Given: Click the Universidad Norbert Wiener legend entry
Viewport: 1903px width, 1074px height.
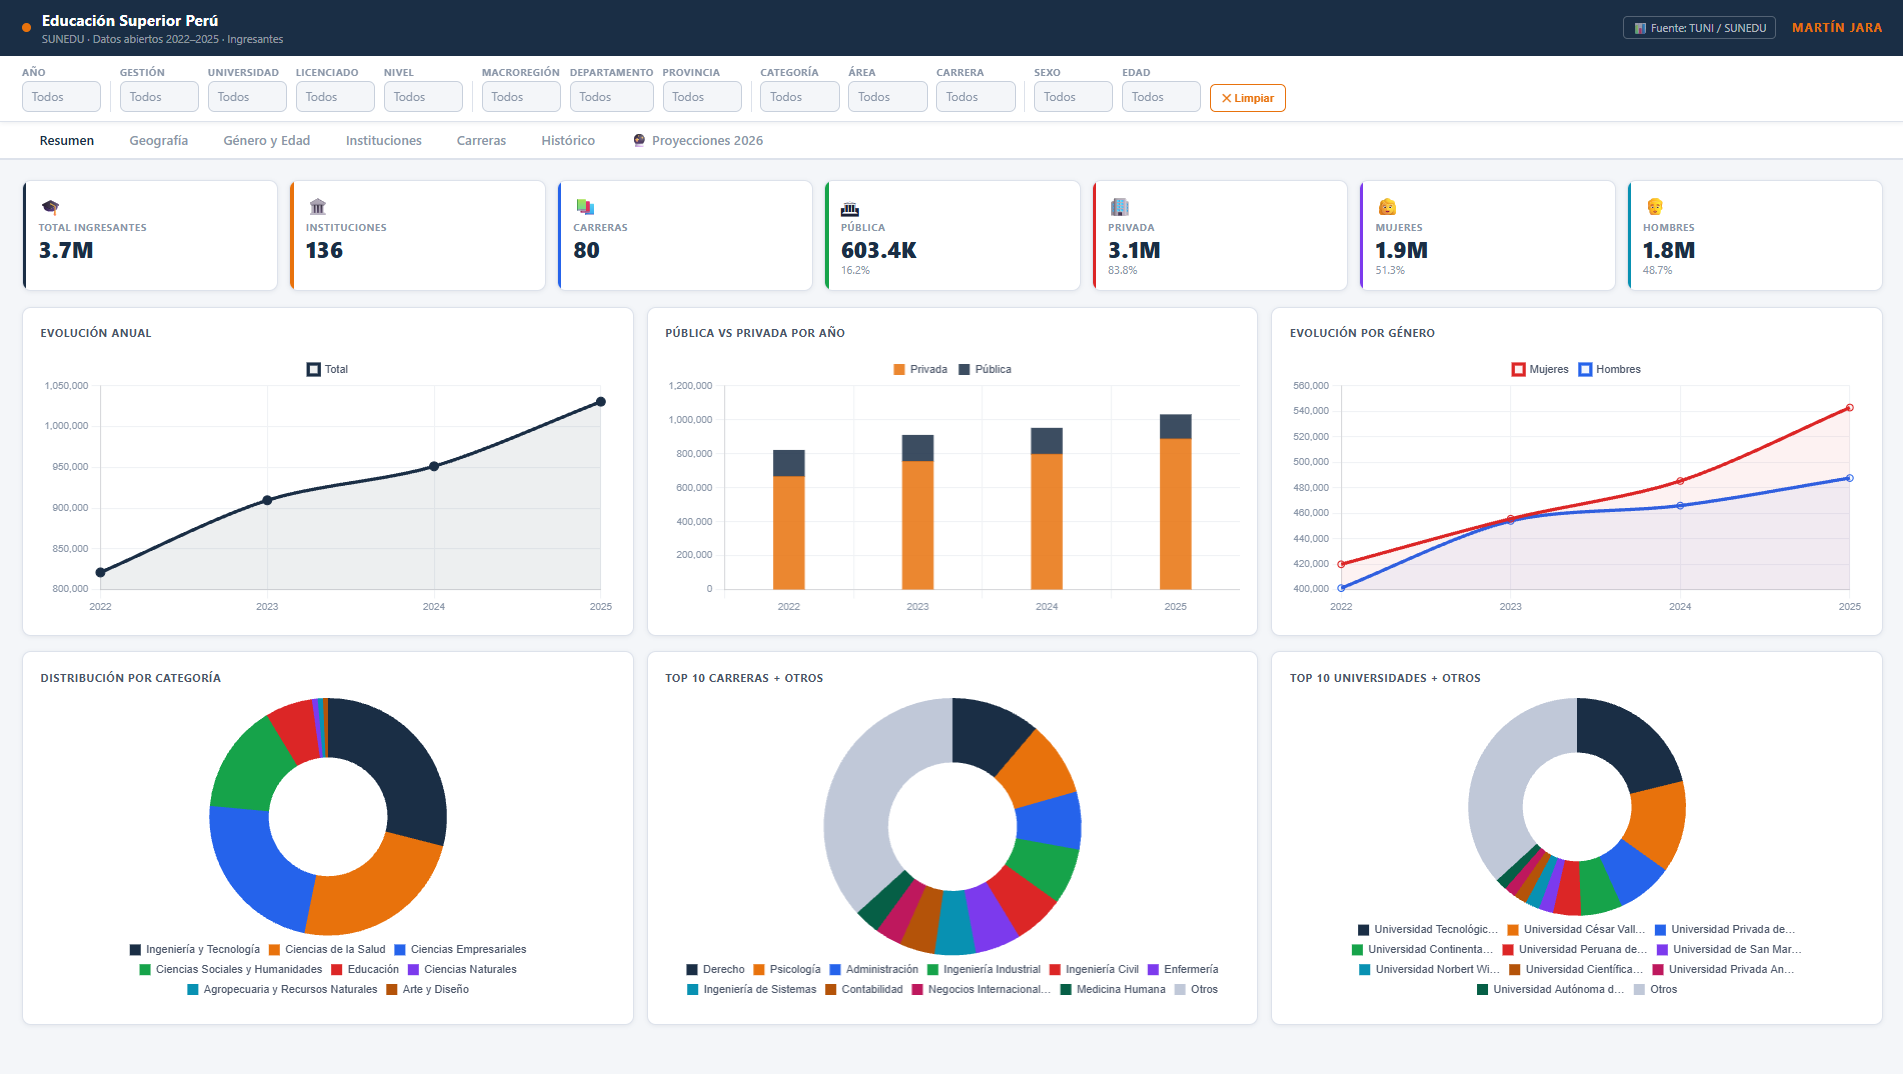Looking at the screenshot, I should (x=1429, y=969).
